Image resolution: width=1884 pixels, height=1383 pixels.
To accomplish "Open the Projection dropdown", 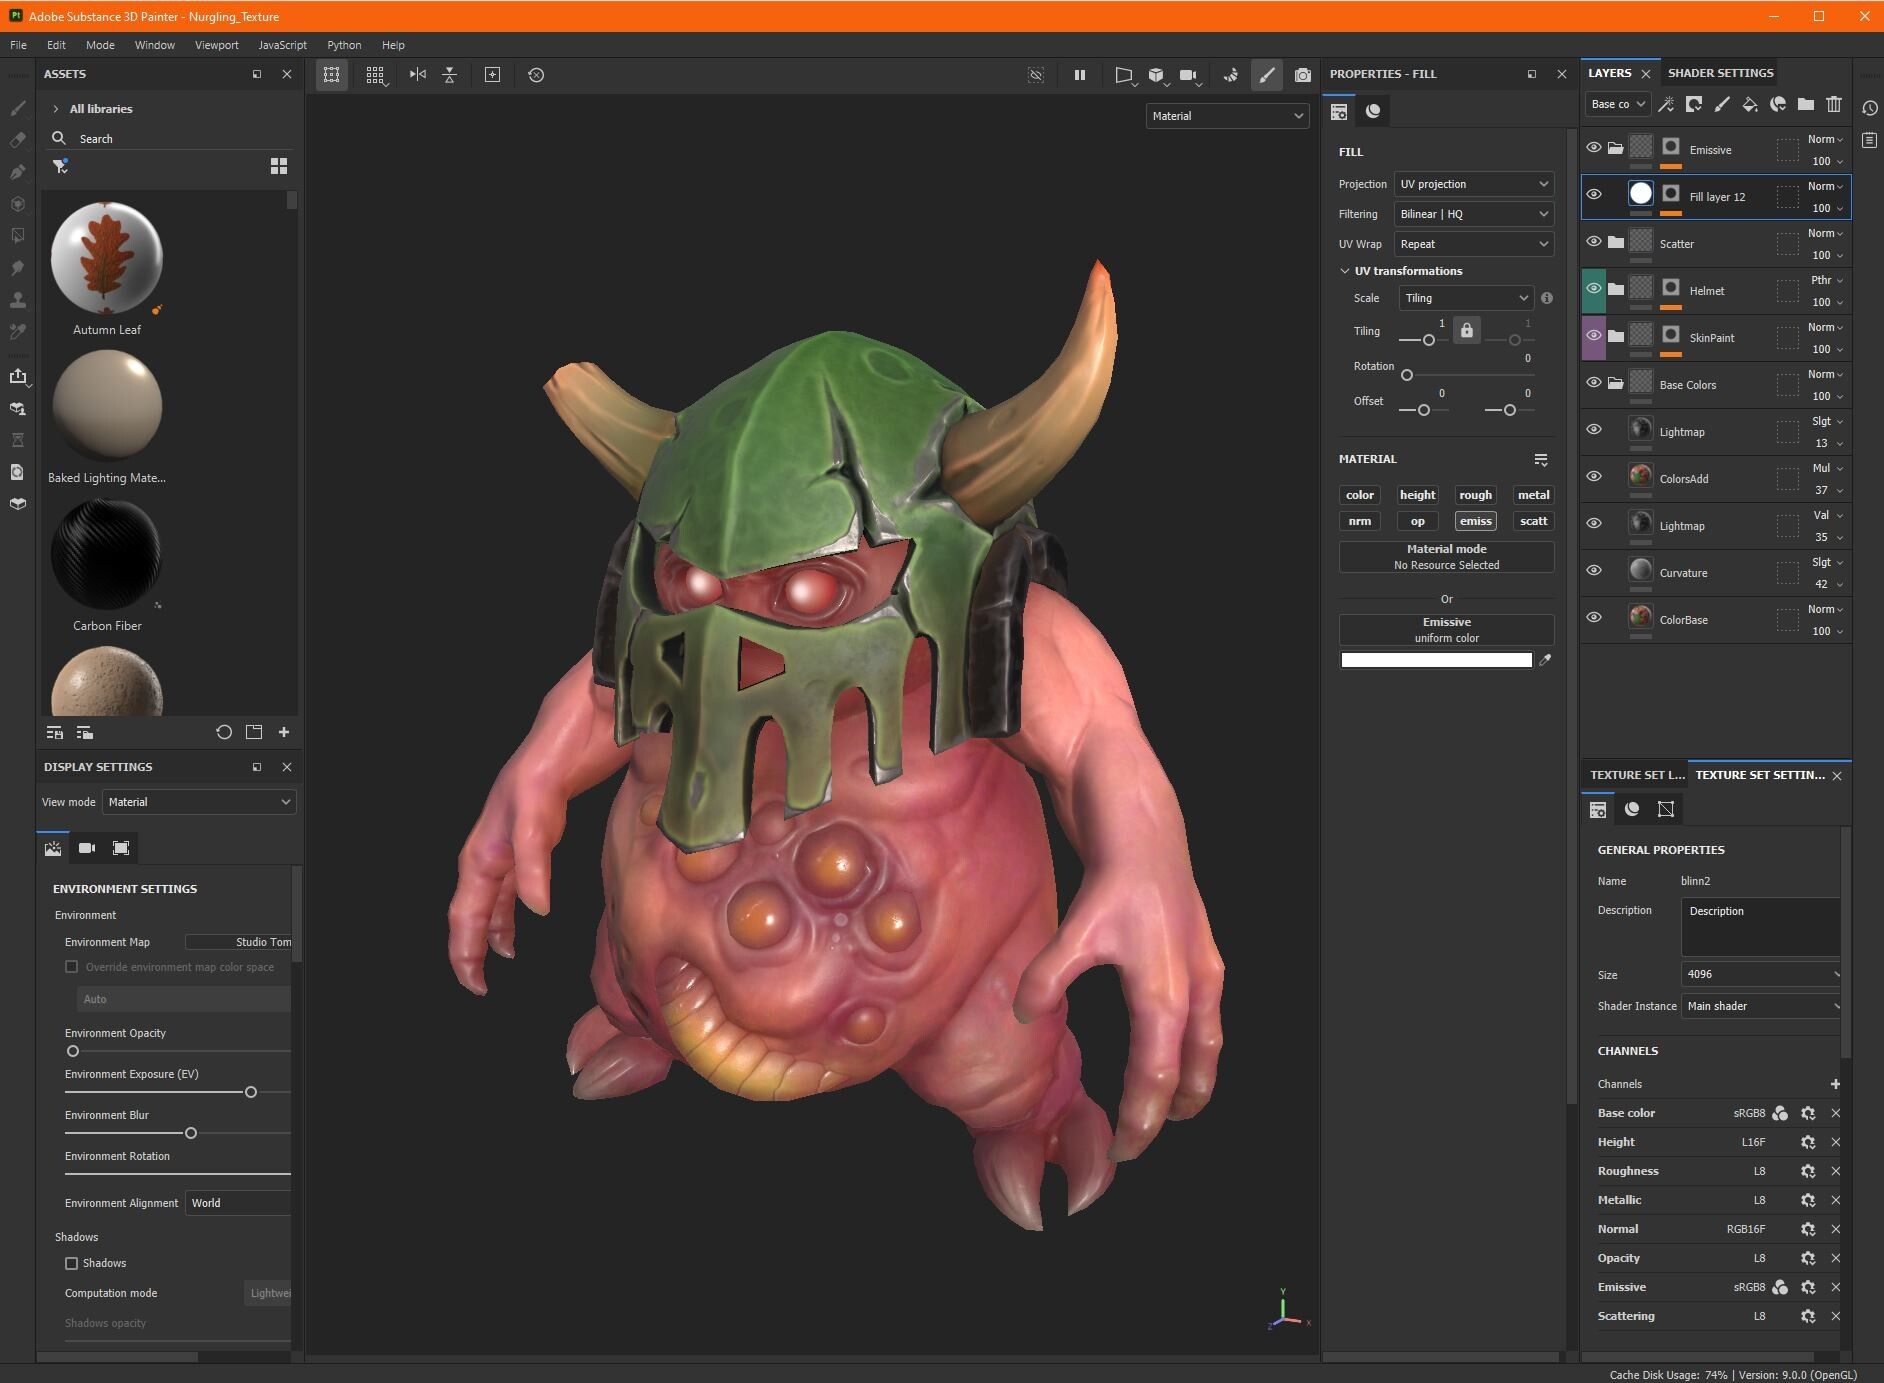I will [x=1474, y=184].
